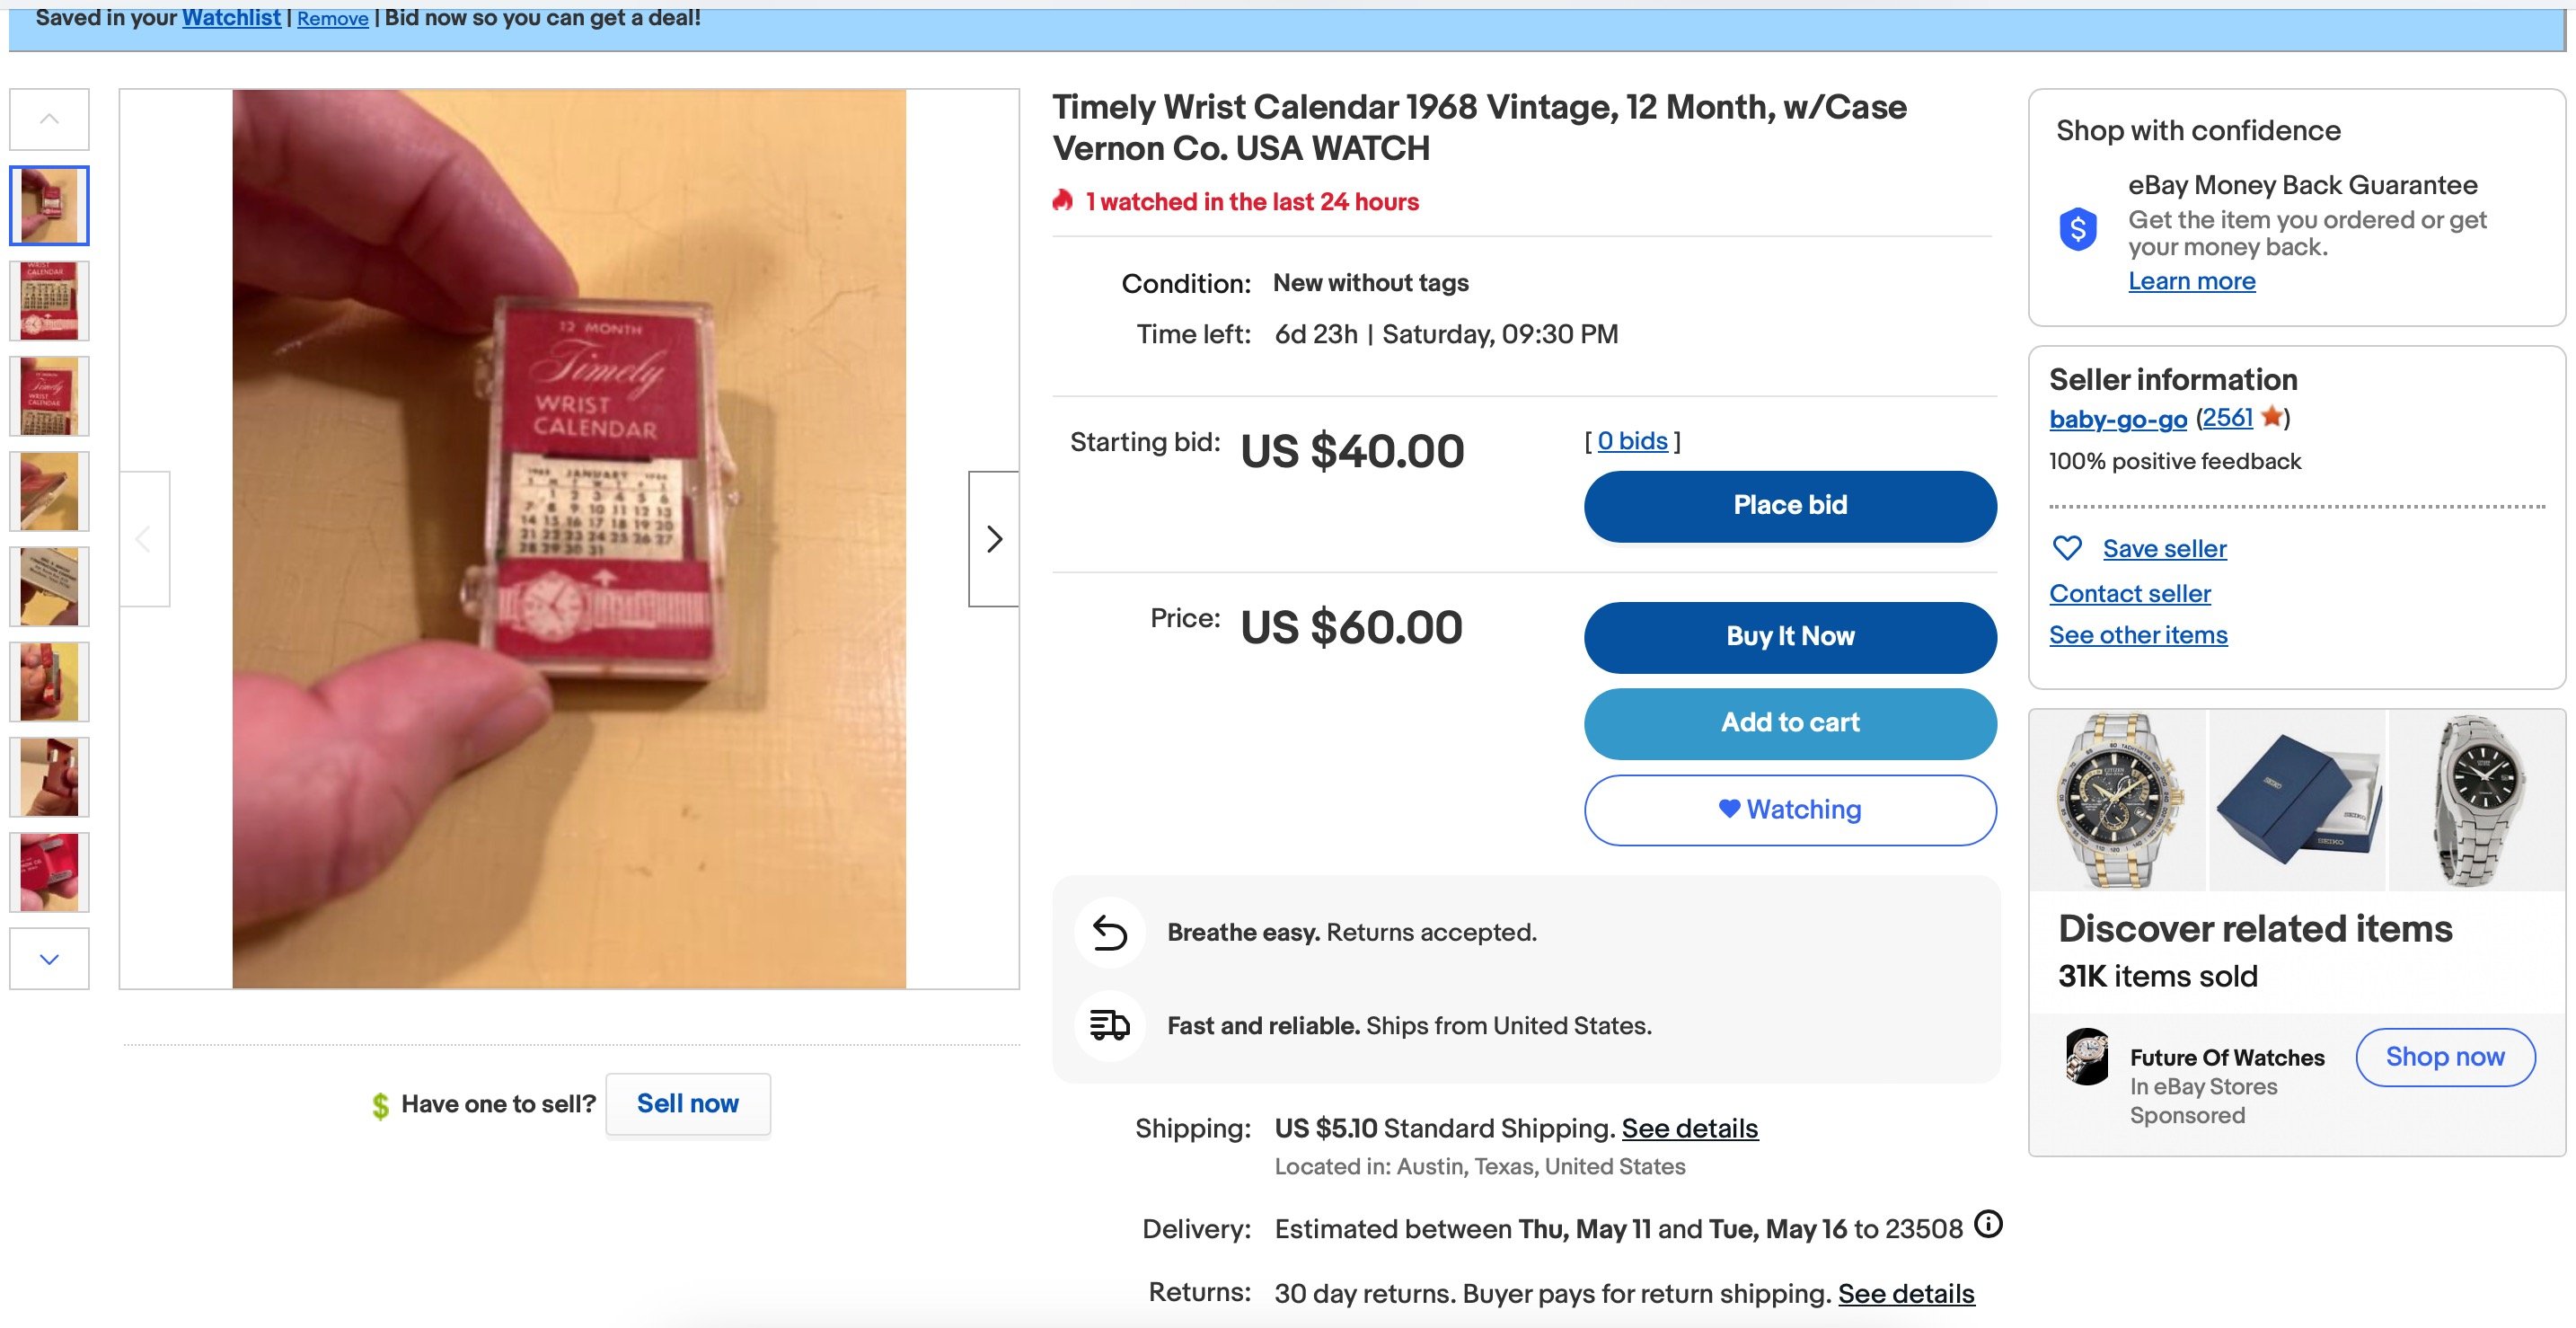Open the baby-go-go seller profile

(x=2117, y=419)
